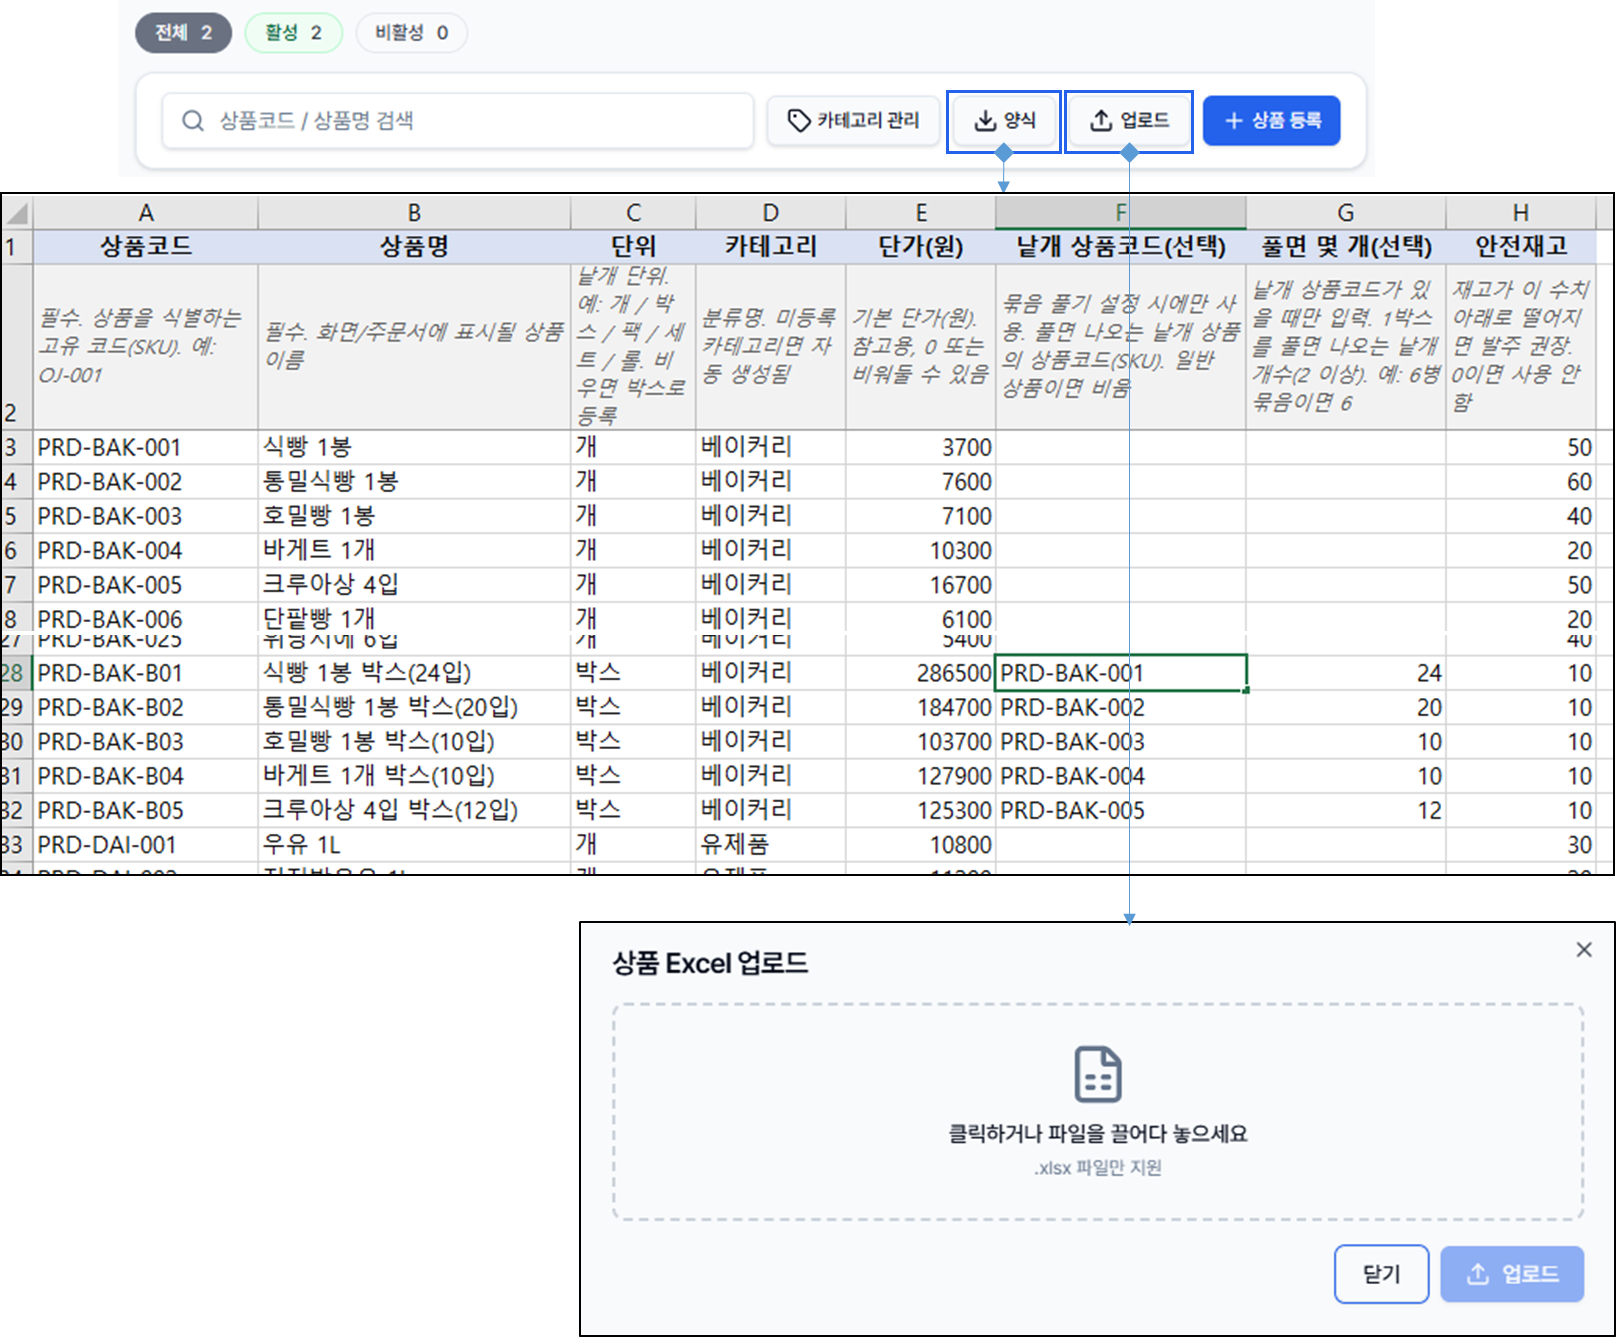Click the 상품 등록 button

click(x=1271, y=120)
